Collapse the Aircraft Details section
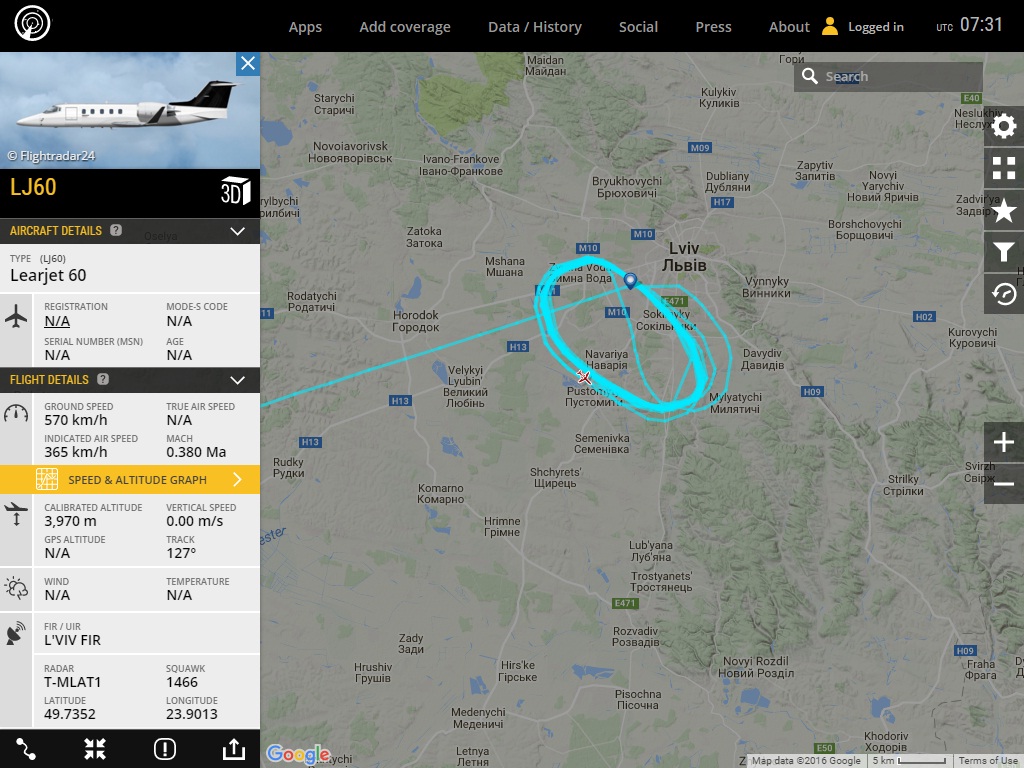The image size is (1024, 768). point(238,231)
